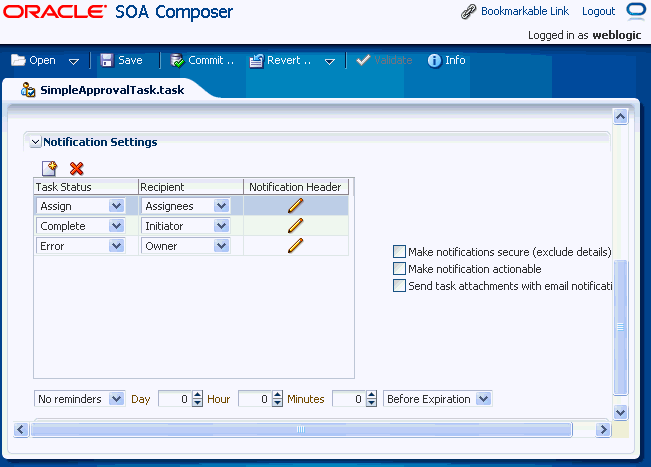This screenshot has width=651, height=467.
Task: Click the Oracle oval logo icon
Action: [636, 10]
